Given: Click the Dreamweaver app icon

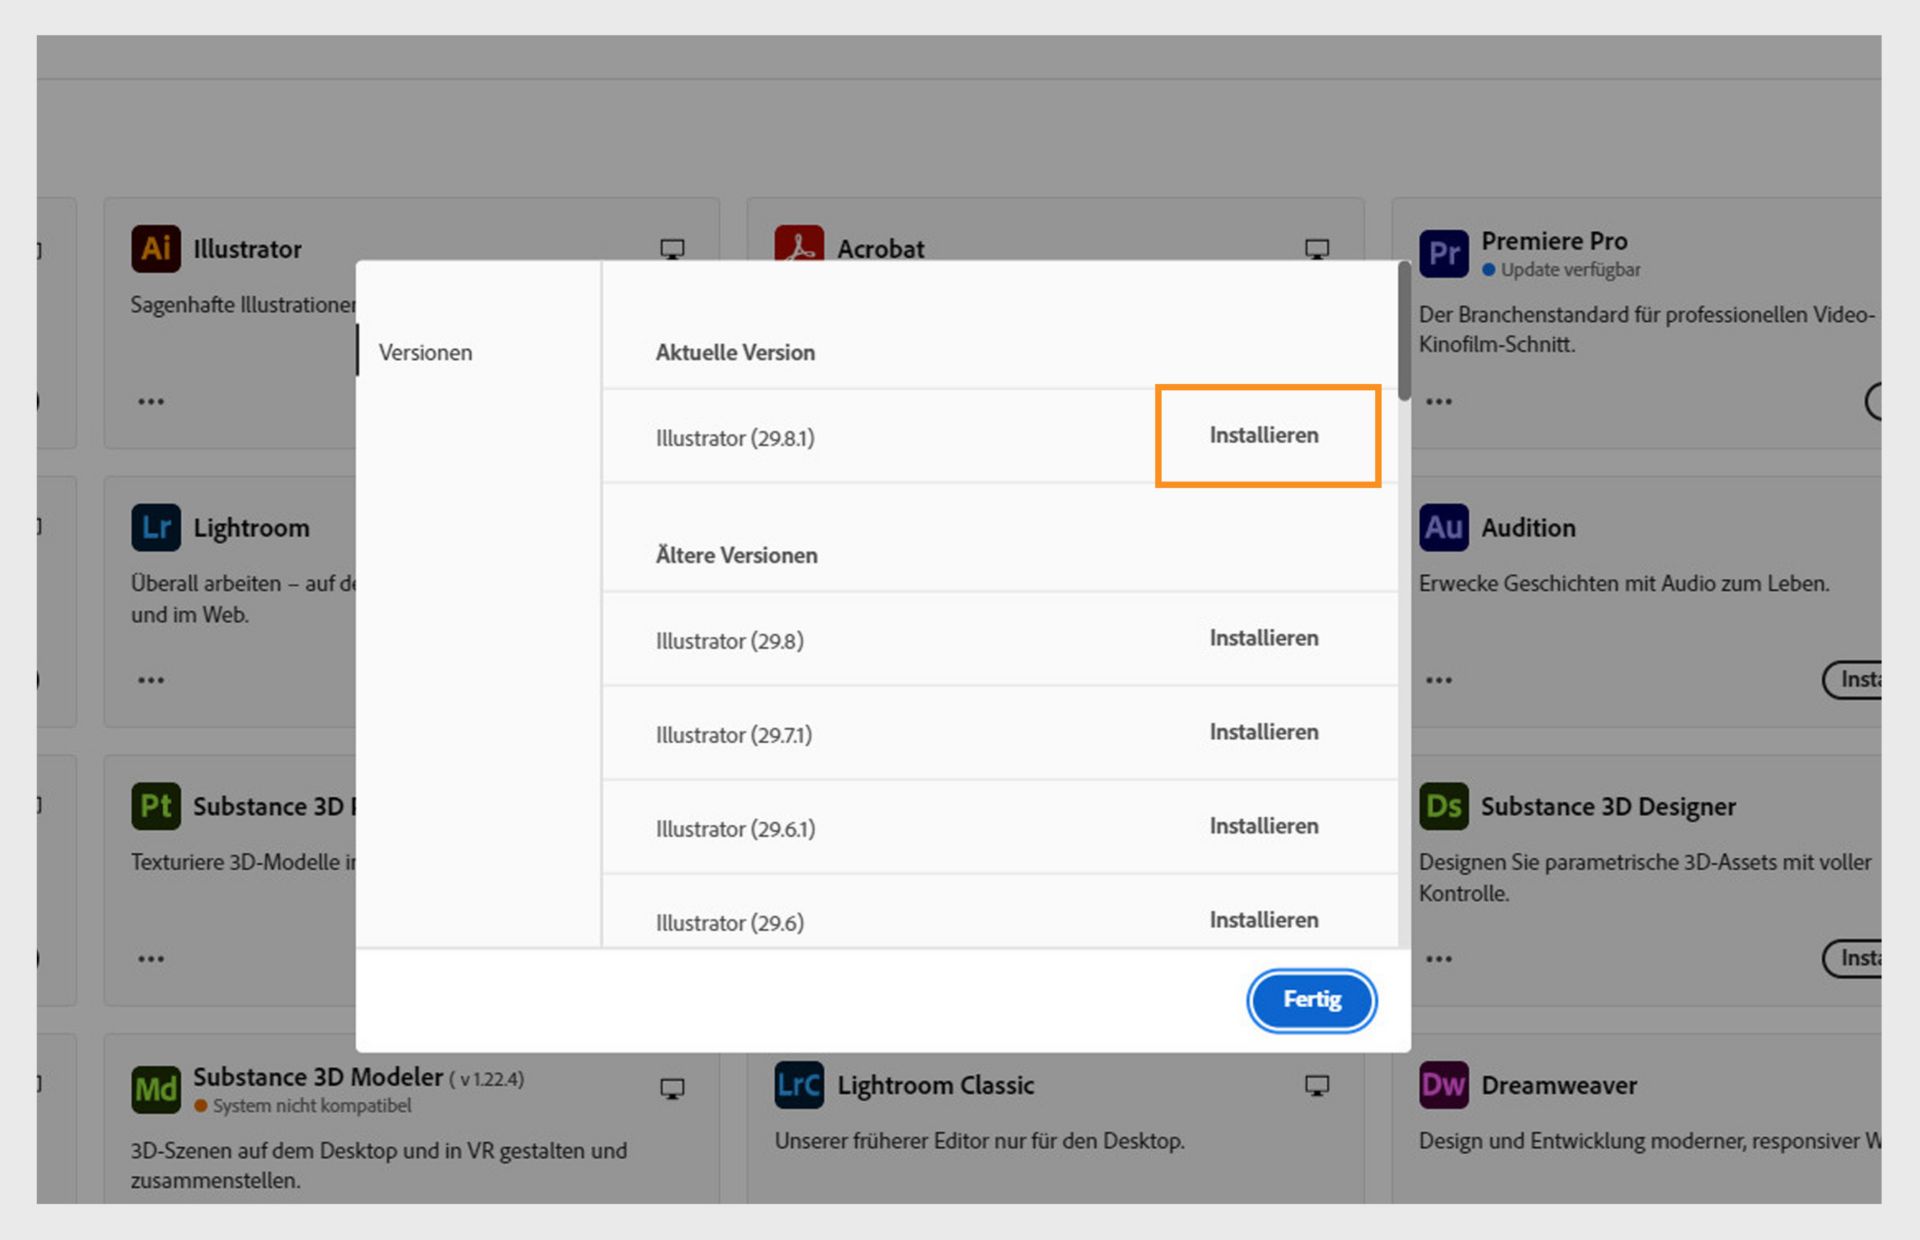Looking at the screenshot, I should point(1443,1085).
